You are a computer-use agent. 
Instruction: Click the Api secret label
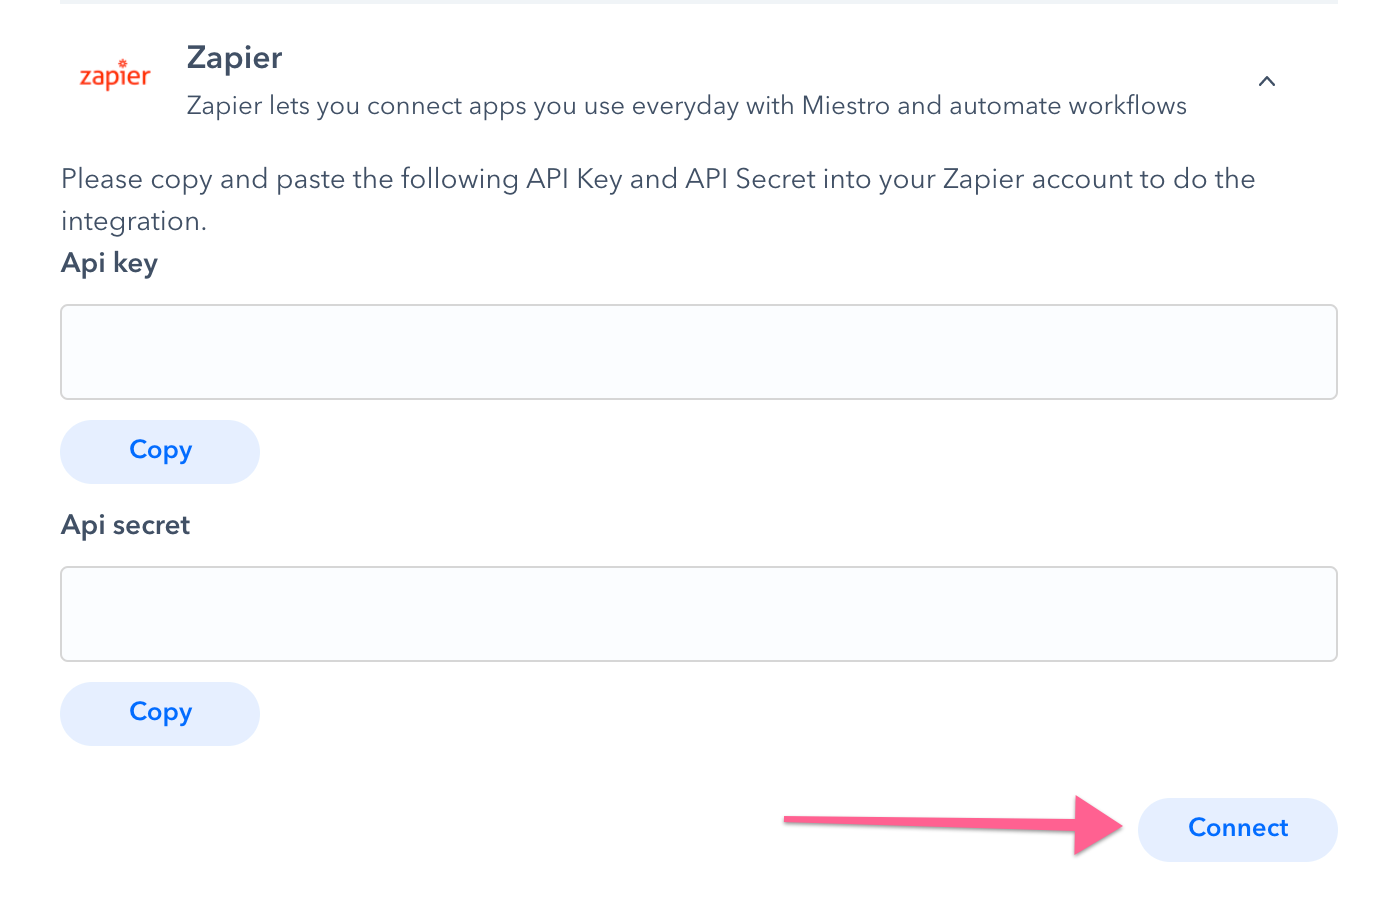pyautogui.click(x=125, y=525)
